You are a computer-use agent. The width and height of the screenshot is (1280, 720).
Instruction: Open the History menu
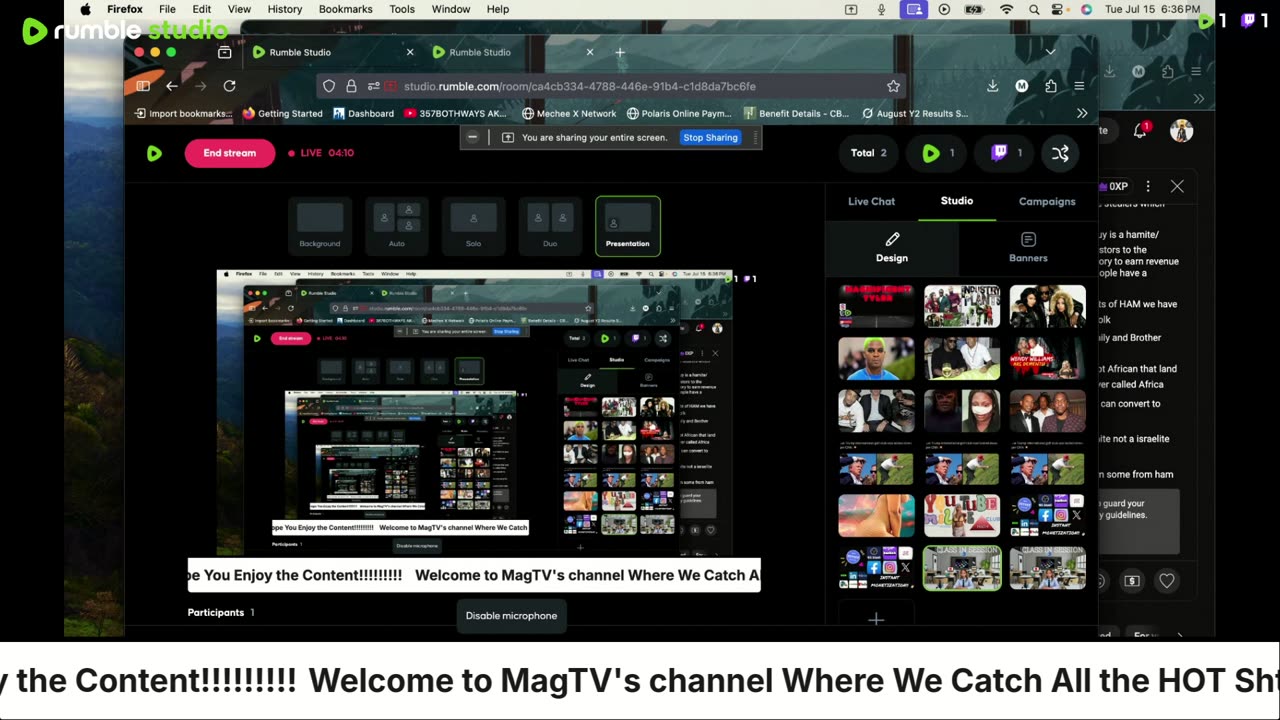[285, 9]
